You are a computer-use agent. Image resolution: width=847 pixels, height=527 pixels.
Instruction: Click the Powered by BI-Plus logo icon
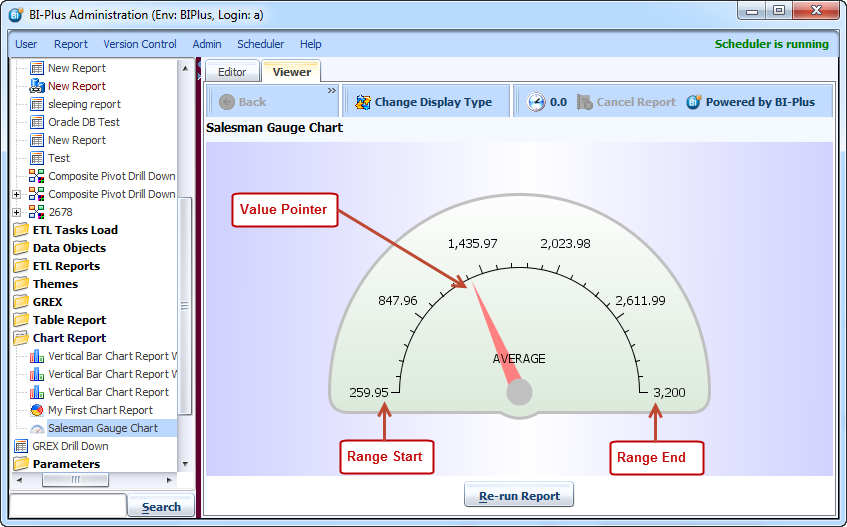coord(694,102)
